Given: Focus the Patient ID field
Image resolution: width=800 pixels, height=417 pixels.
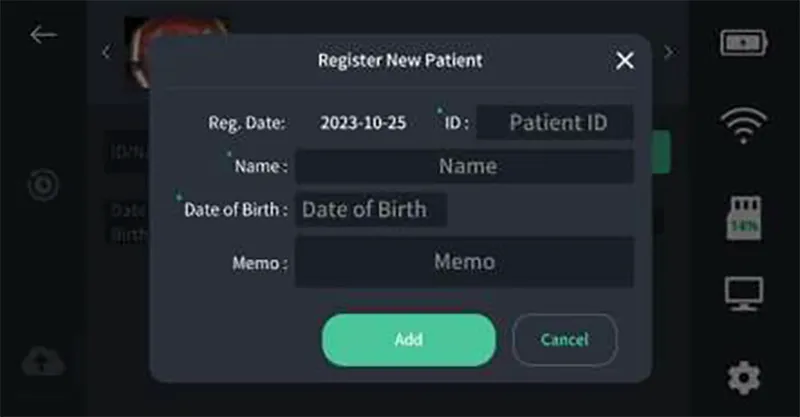Looking at the screenshot, I should 555,123.
